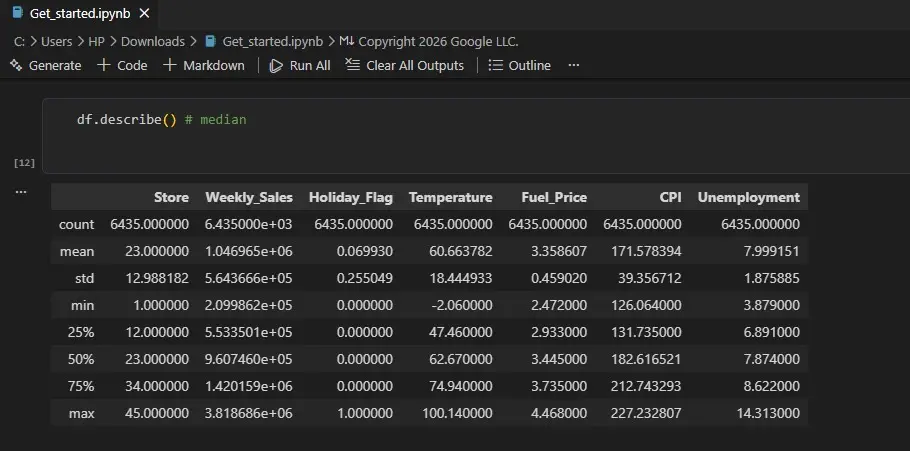Open the toolbar more actions ellipsis
This screenshot has height=451, width=910.
tap(573, 65)
